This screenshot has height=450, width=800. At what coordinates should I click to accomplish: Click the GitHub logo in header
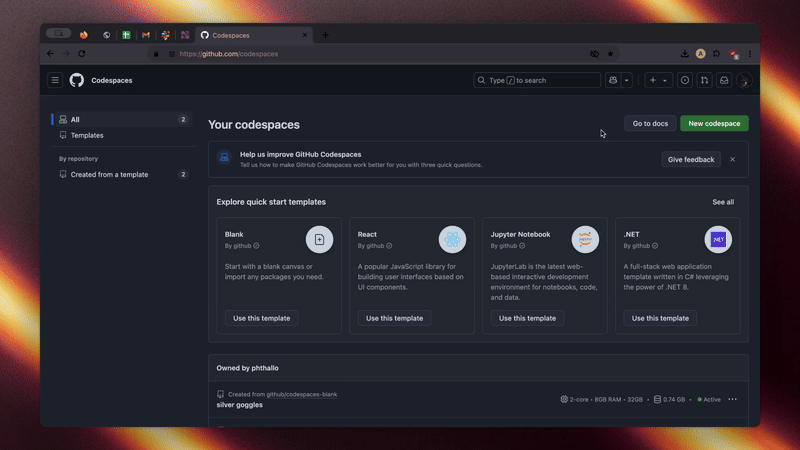(77, 80)
